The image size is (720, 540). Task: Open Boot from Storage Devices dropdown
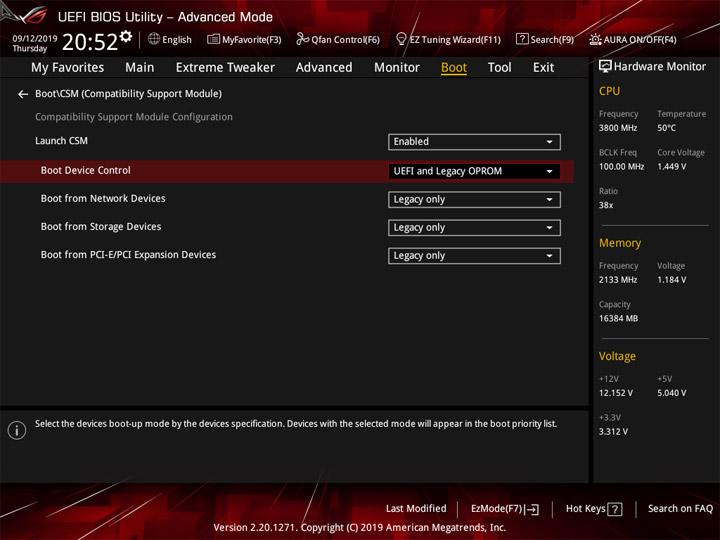(474, 228)
